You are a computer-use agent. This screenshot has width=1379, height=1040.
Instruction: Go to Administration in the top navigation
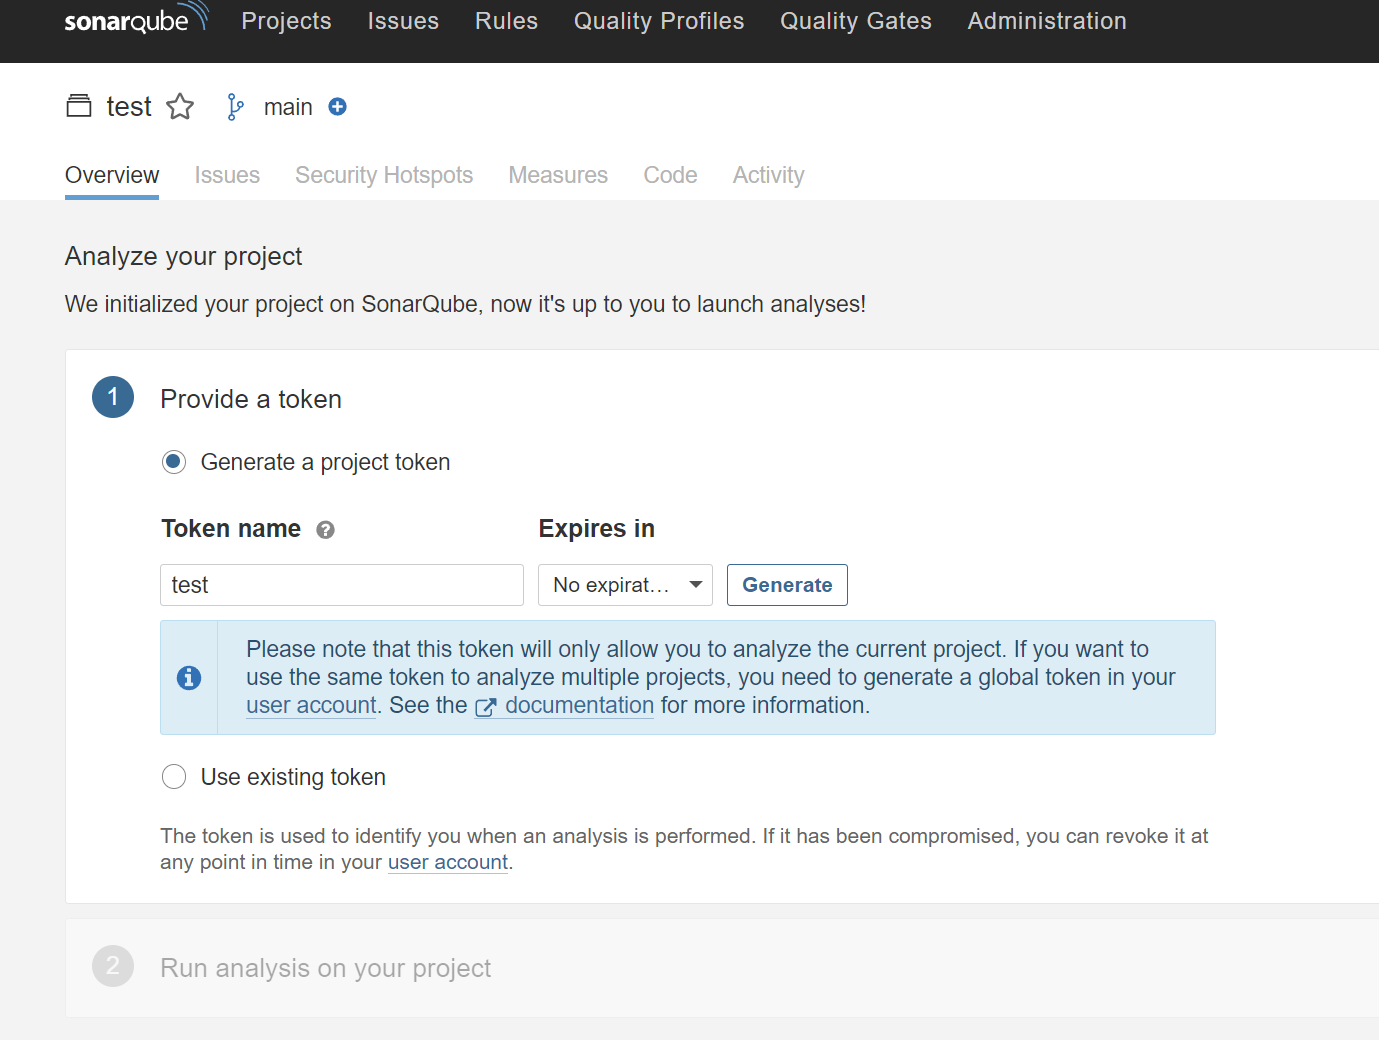[1046, 21]
